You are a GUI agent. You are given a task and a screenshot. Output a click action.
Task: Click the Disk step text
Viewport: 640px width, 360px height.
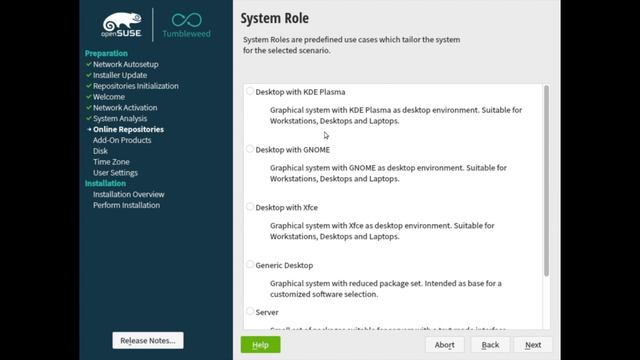coord(100,151)
